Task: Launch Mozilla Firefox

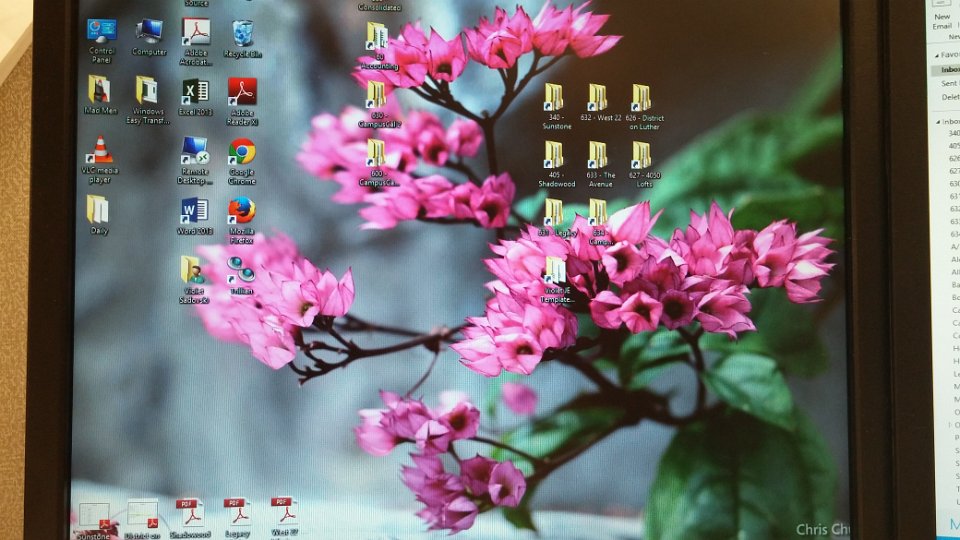Action: click(241, 211)
